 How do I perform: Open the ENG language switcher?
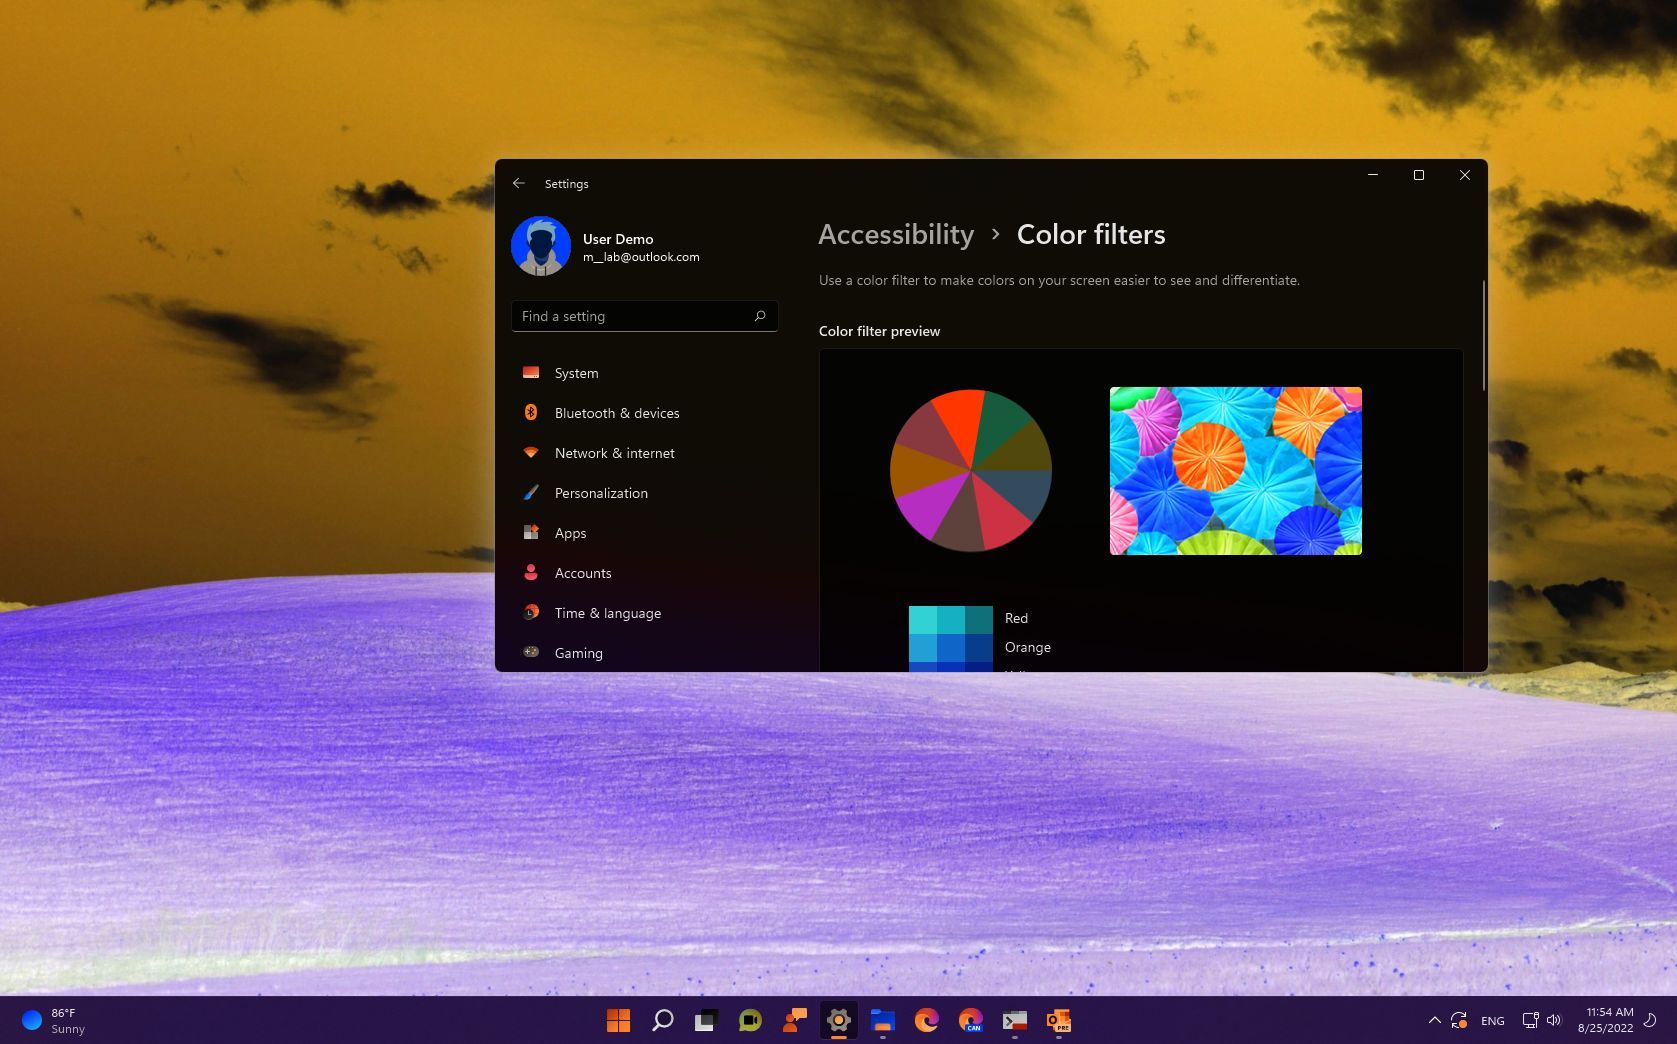point(1492,1020)
